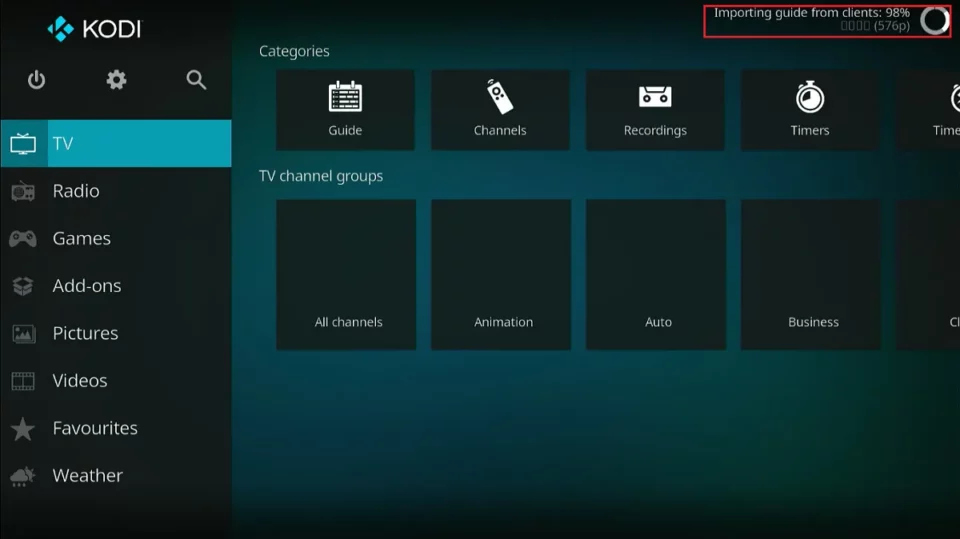Screen dimensions: 960x539
Task: Click the favourites star icon
Action: tap(23, 429)
